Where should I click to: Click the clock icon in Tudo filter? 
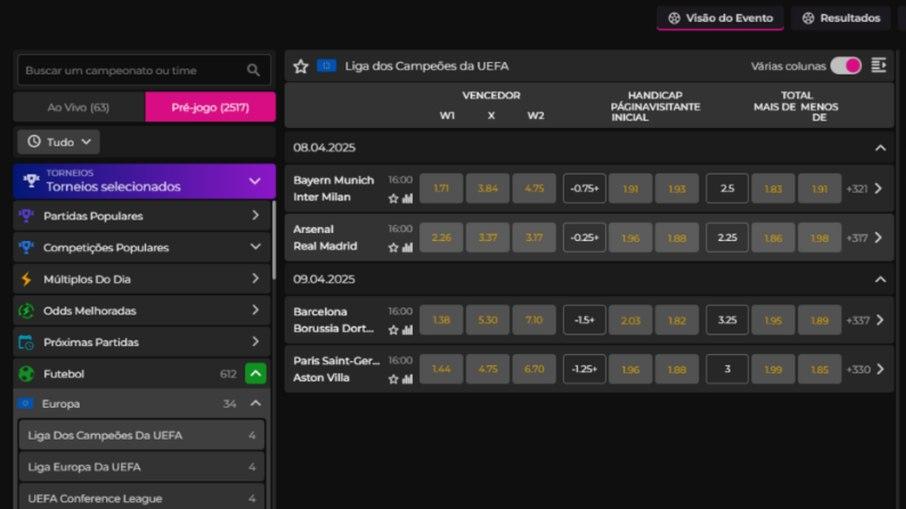(34, 142)
